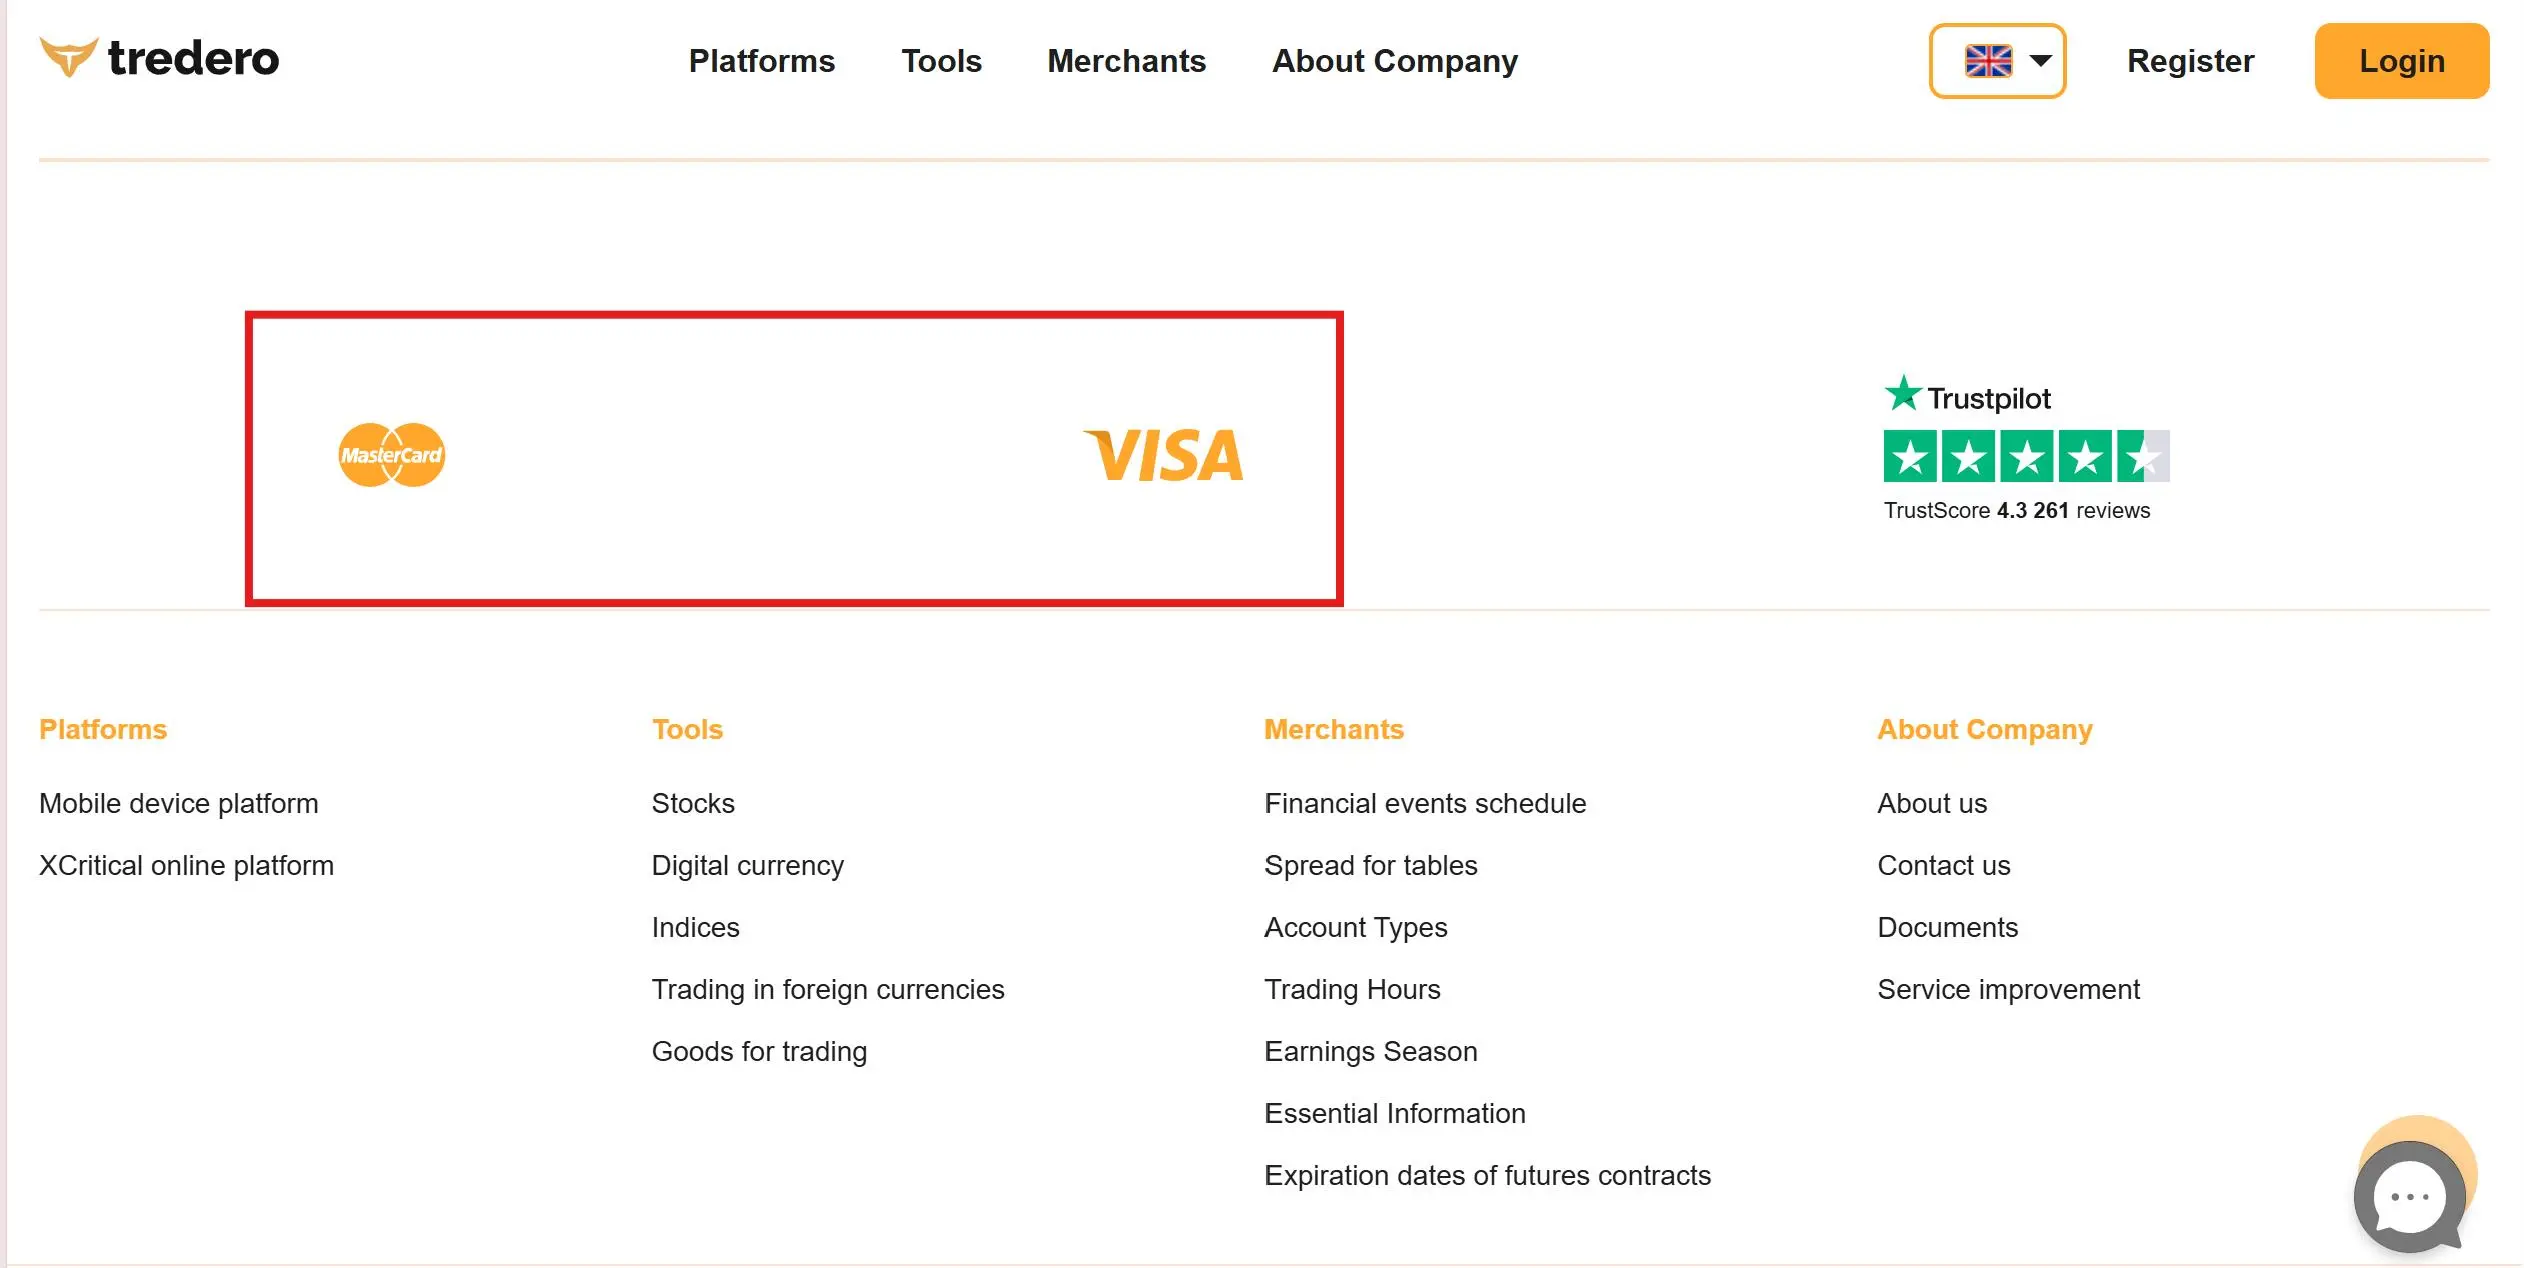Click TrustScore 4.3 reviews text

(2017, 510)
